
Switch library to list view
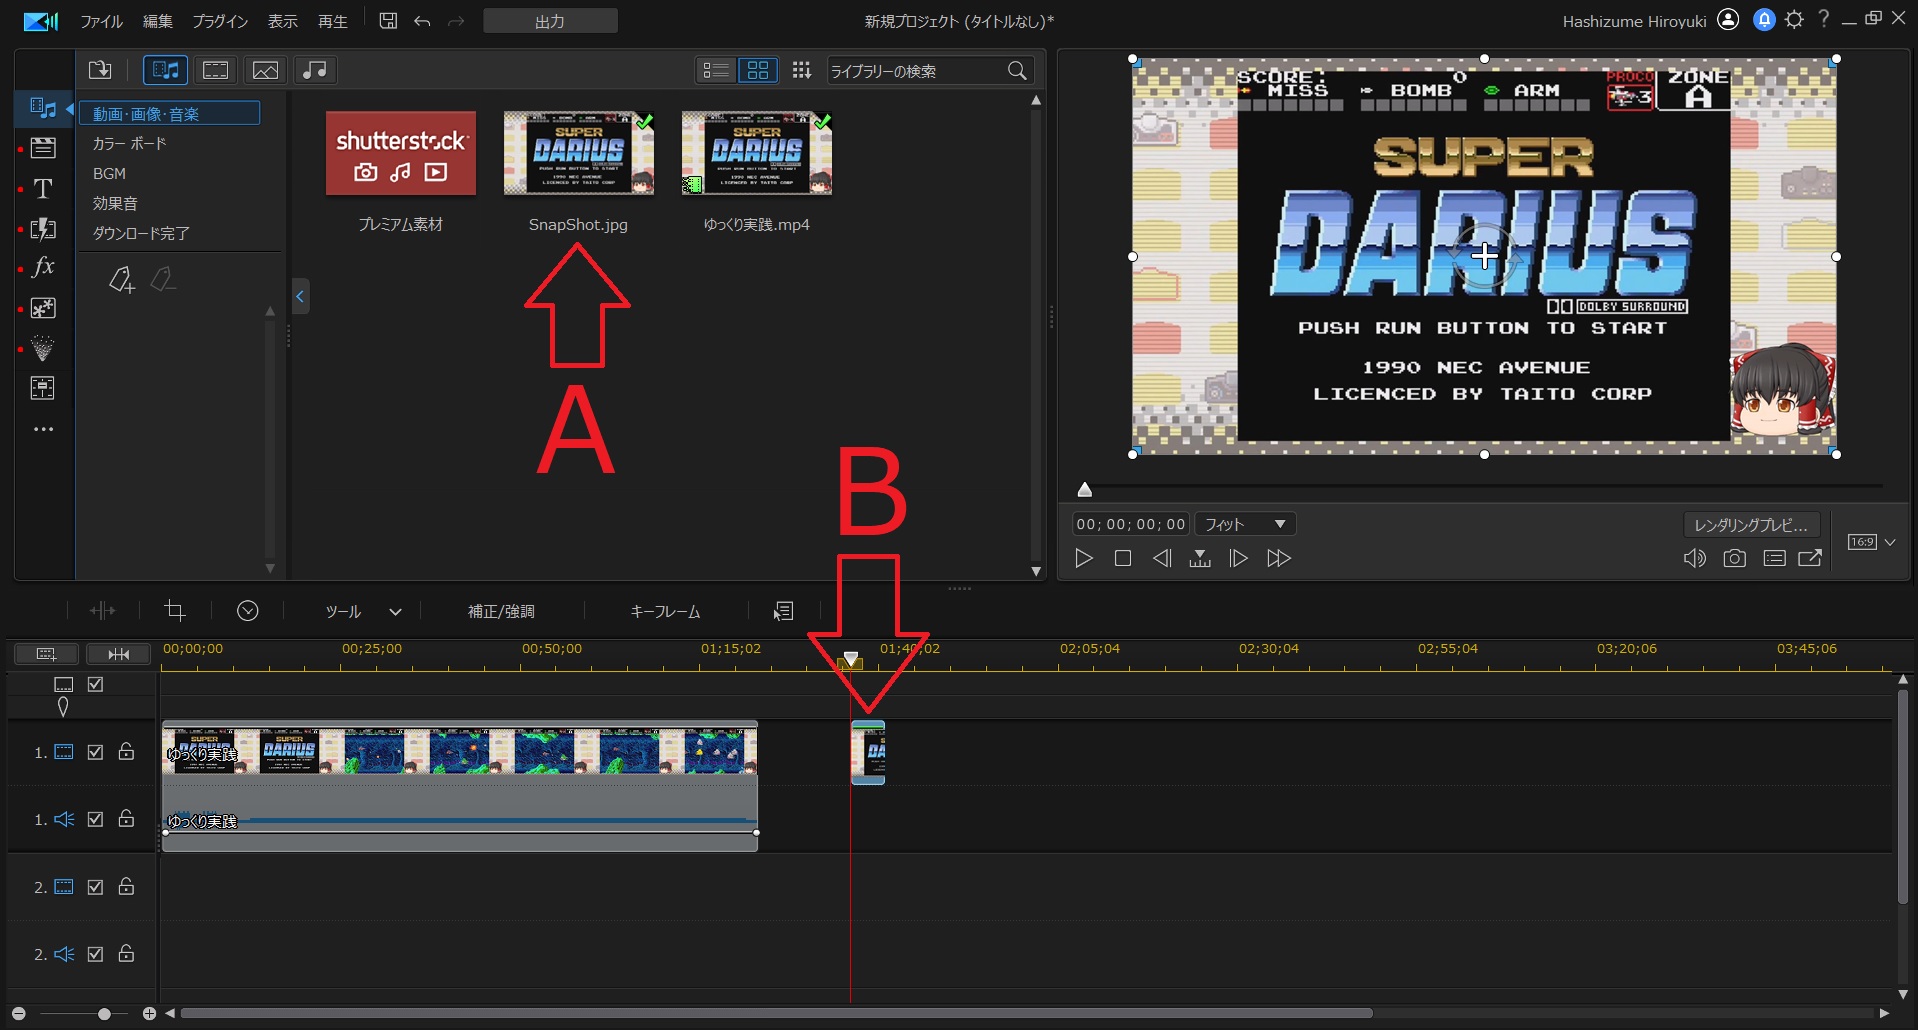[715, 70]
